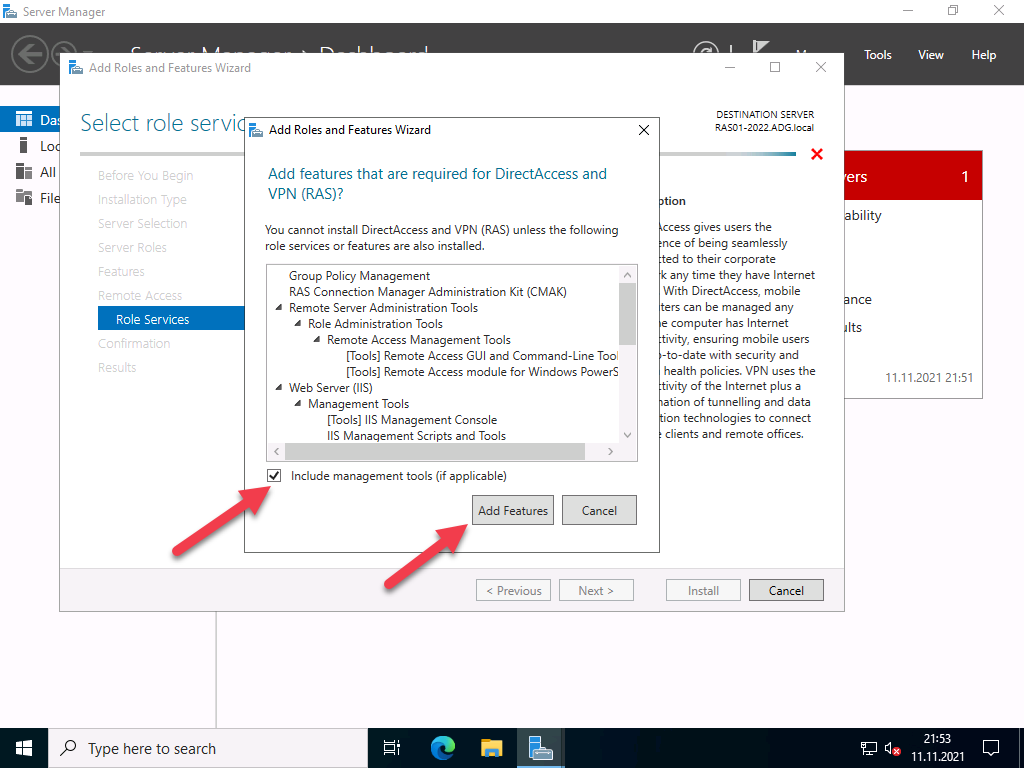Open Local Server in Server Manager sidebar
This screenshot has height=768, width=1024.
pyautogui.click(x=30, y=146)
